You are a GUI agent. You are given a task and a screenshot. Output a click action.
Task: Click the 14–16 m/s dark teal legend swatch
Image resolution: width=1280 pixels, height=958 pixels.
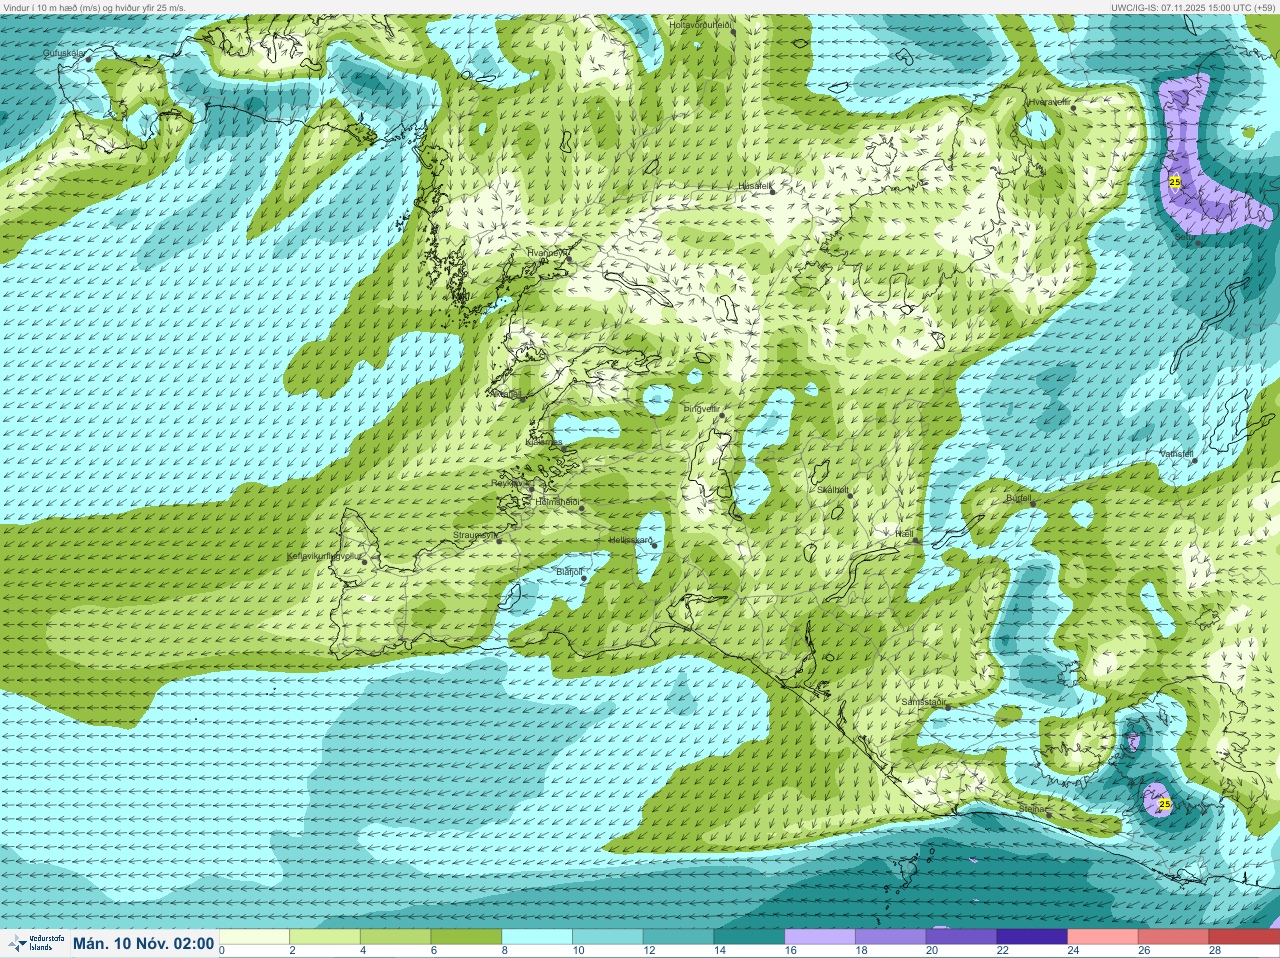(749, 937)
